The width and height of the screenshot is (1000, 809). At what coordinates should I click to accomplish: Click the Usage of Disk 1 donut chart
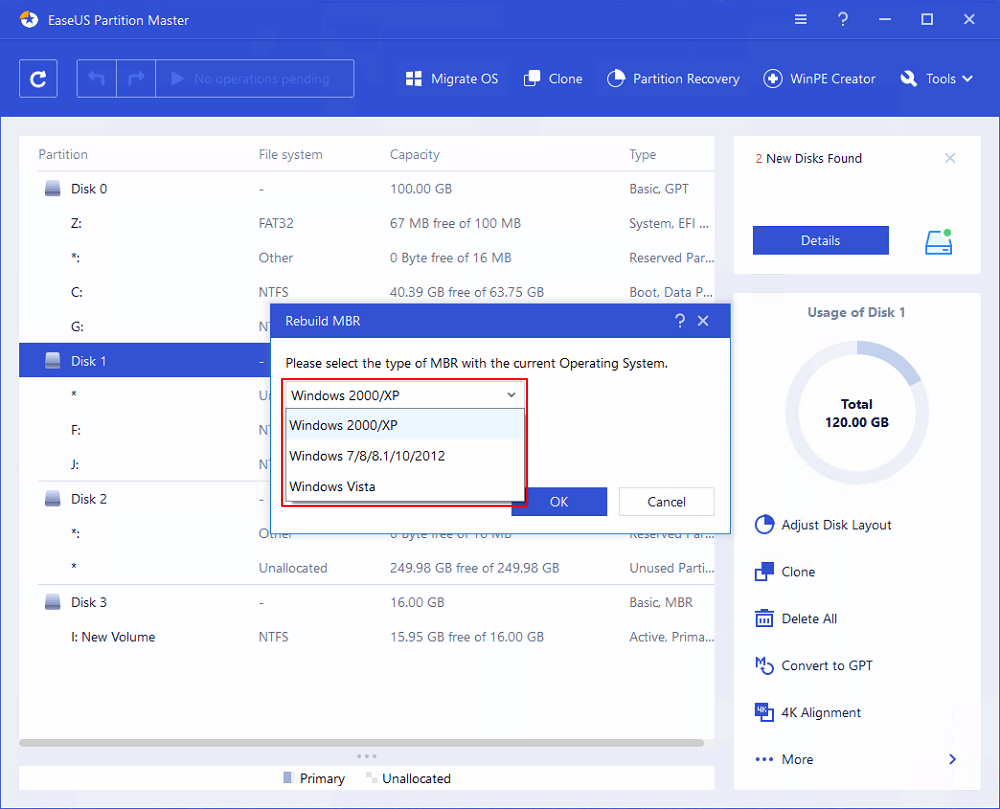pos(857,413)
